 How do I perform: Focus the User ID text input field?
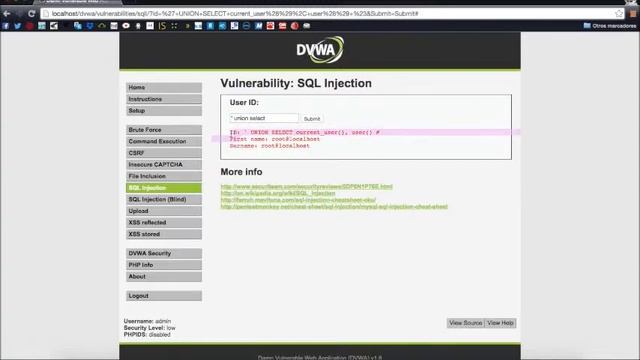[x=264, y=118]
